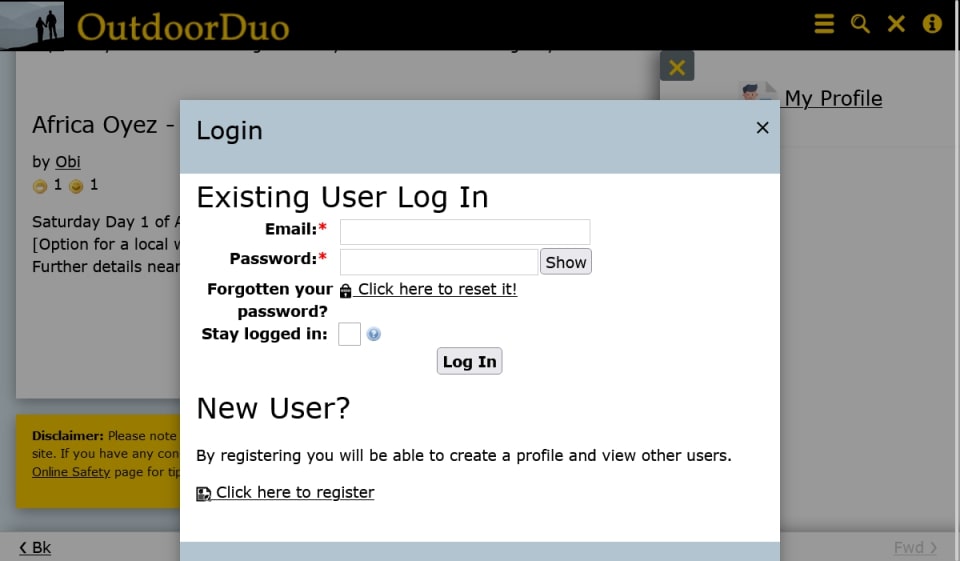Click the register icon before the register link
960x561 pixels.
tap(203, 494)
